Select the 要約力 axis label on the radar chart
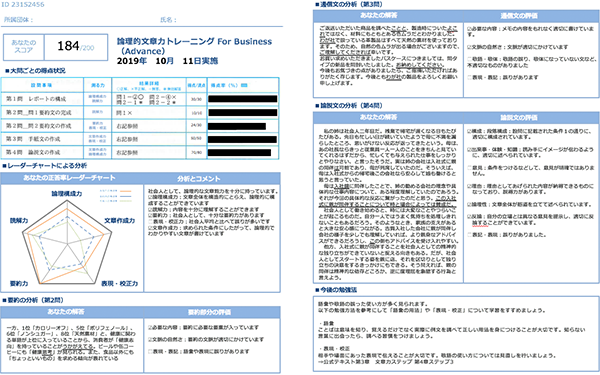Screen dimensions: 600x375 pyautogui.click(x=19, y=283)
